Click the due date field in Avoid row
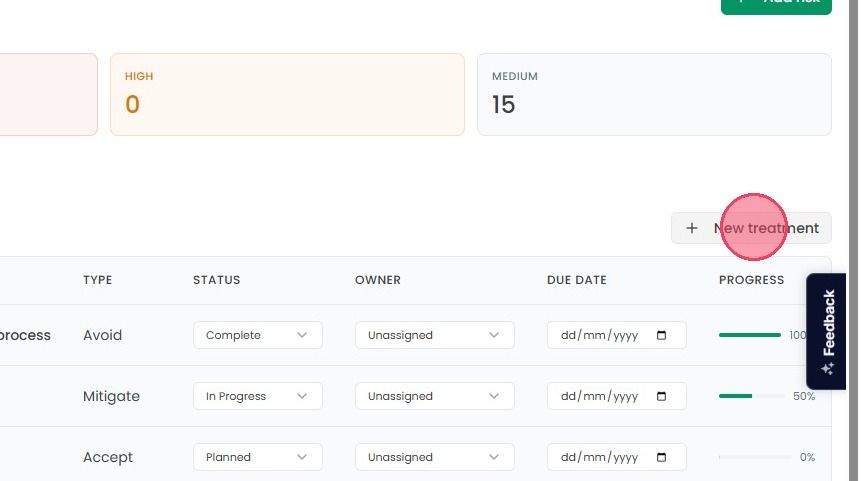The height and width of the screenshot is (481, 861). coord(616,335)
